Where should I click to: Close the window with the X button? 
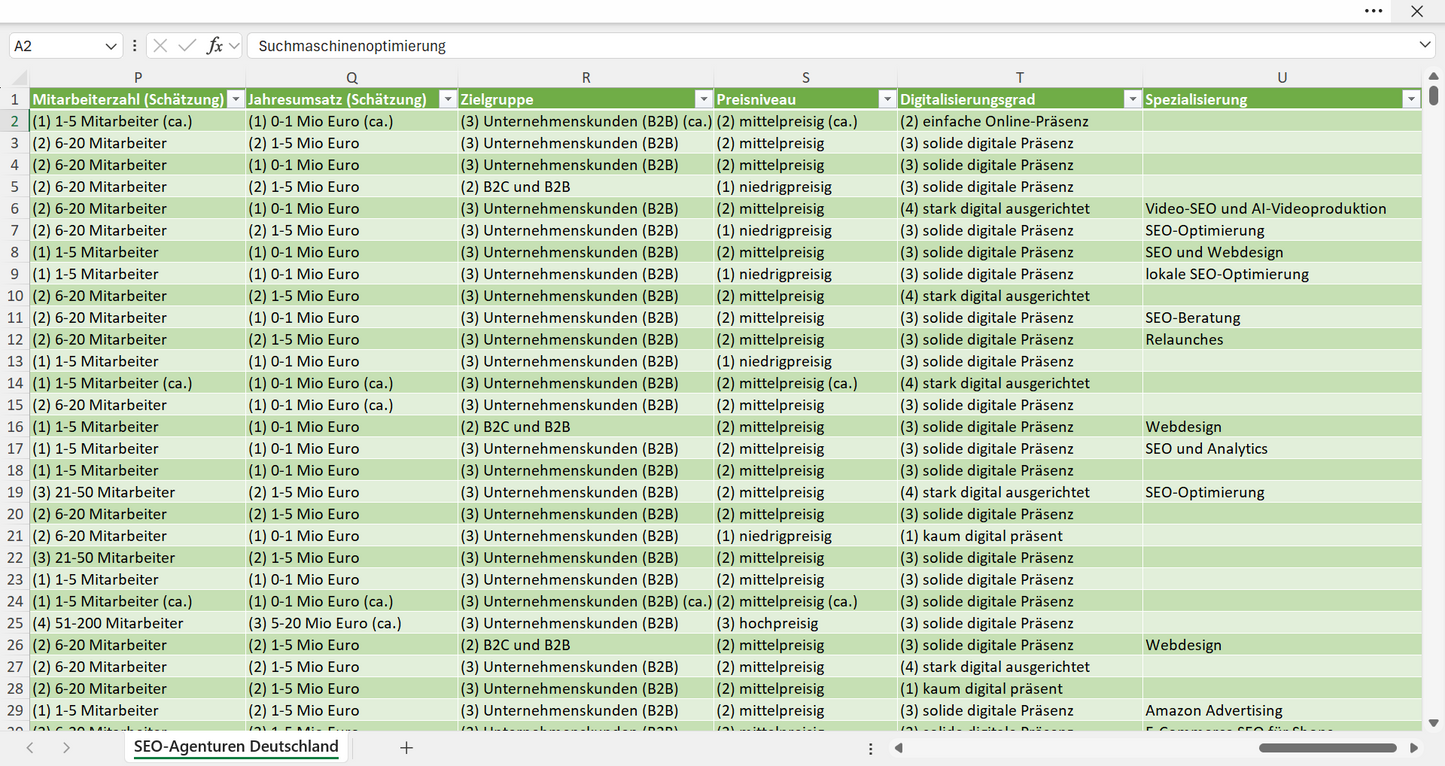point(1417,11)
